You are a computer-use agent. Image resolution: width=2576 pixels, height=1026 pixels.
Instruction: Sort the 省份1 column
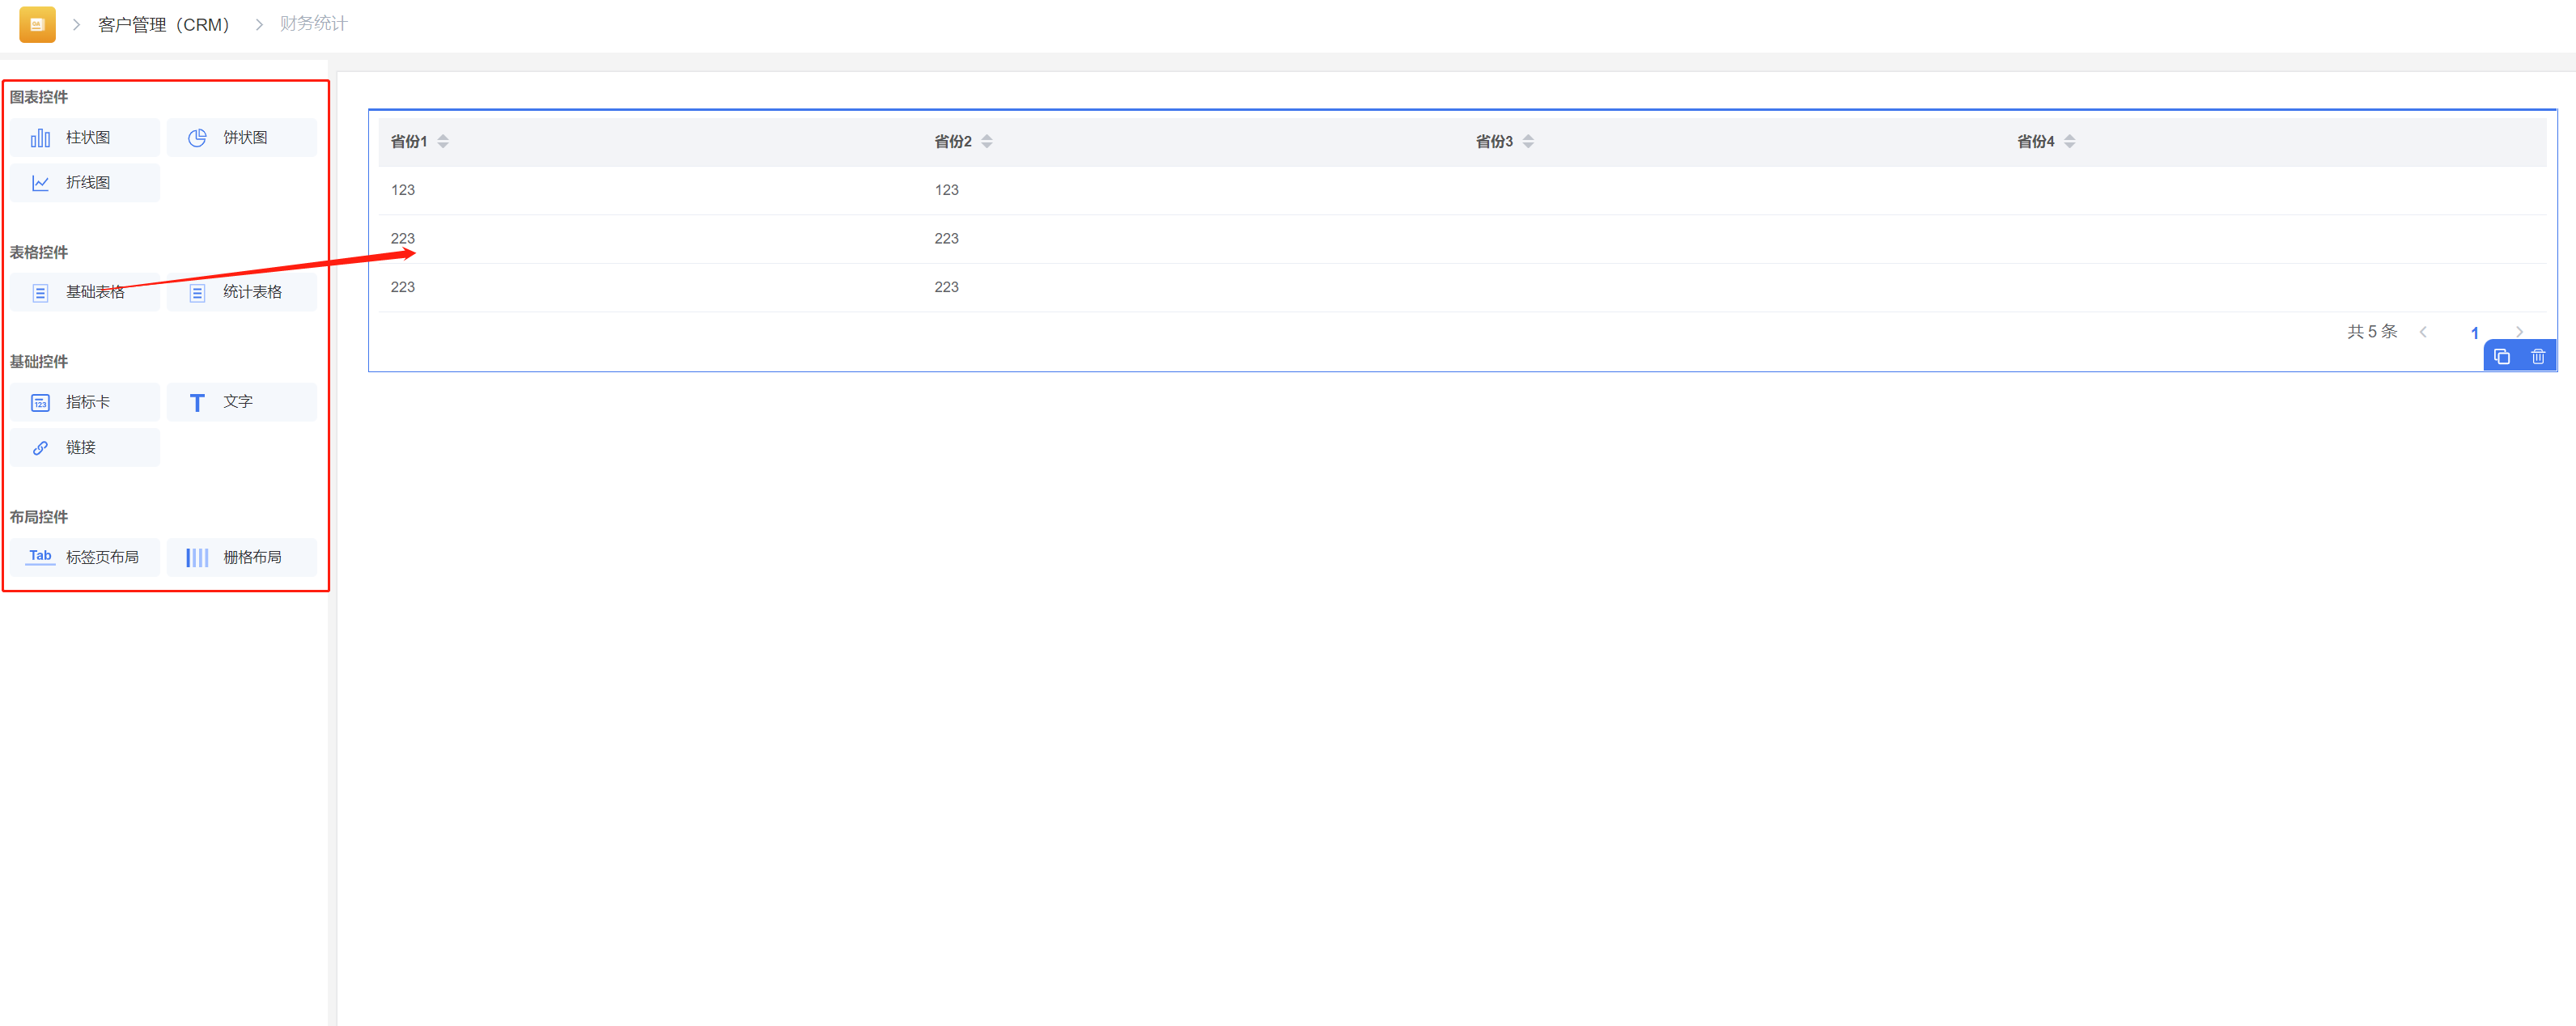(443, 142)
